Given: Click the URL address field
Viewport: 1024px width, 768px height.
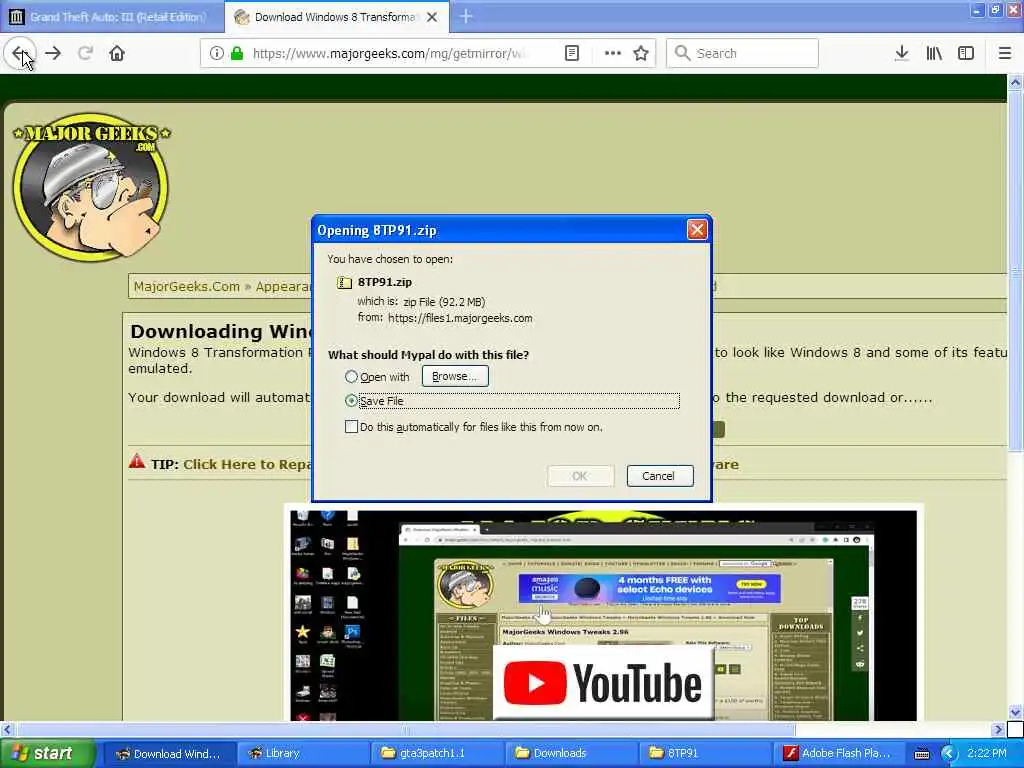Looking at the screenshot, I should click(389, 54).
